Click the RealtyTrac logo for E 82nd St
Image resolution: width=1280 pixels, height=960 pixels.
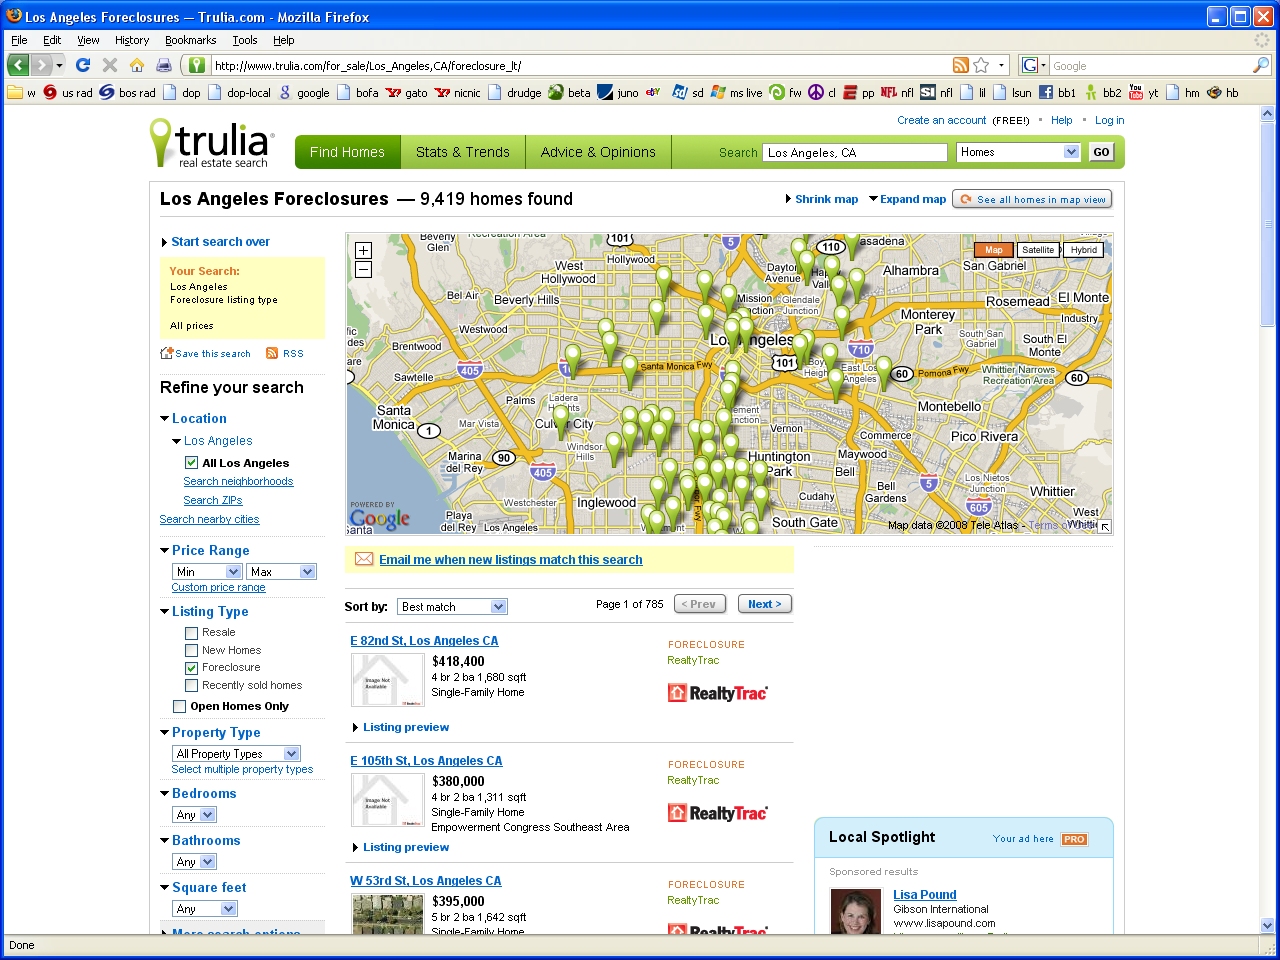point(717,692)
